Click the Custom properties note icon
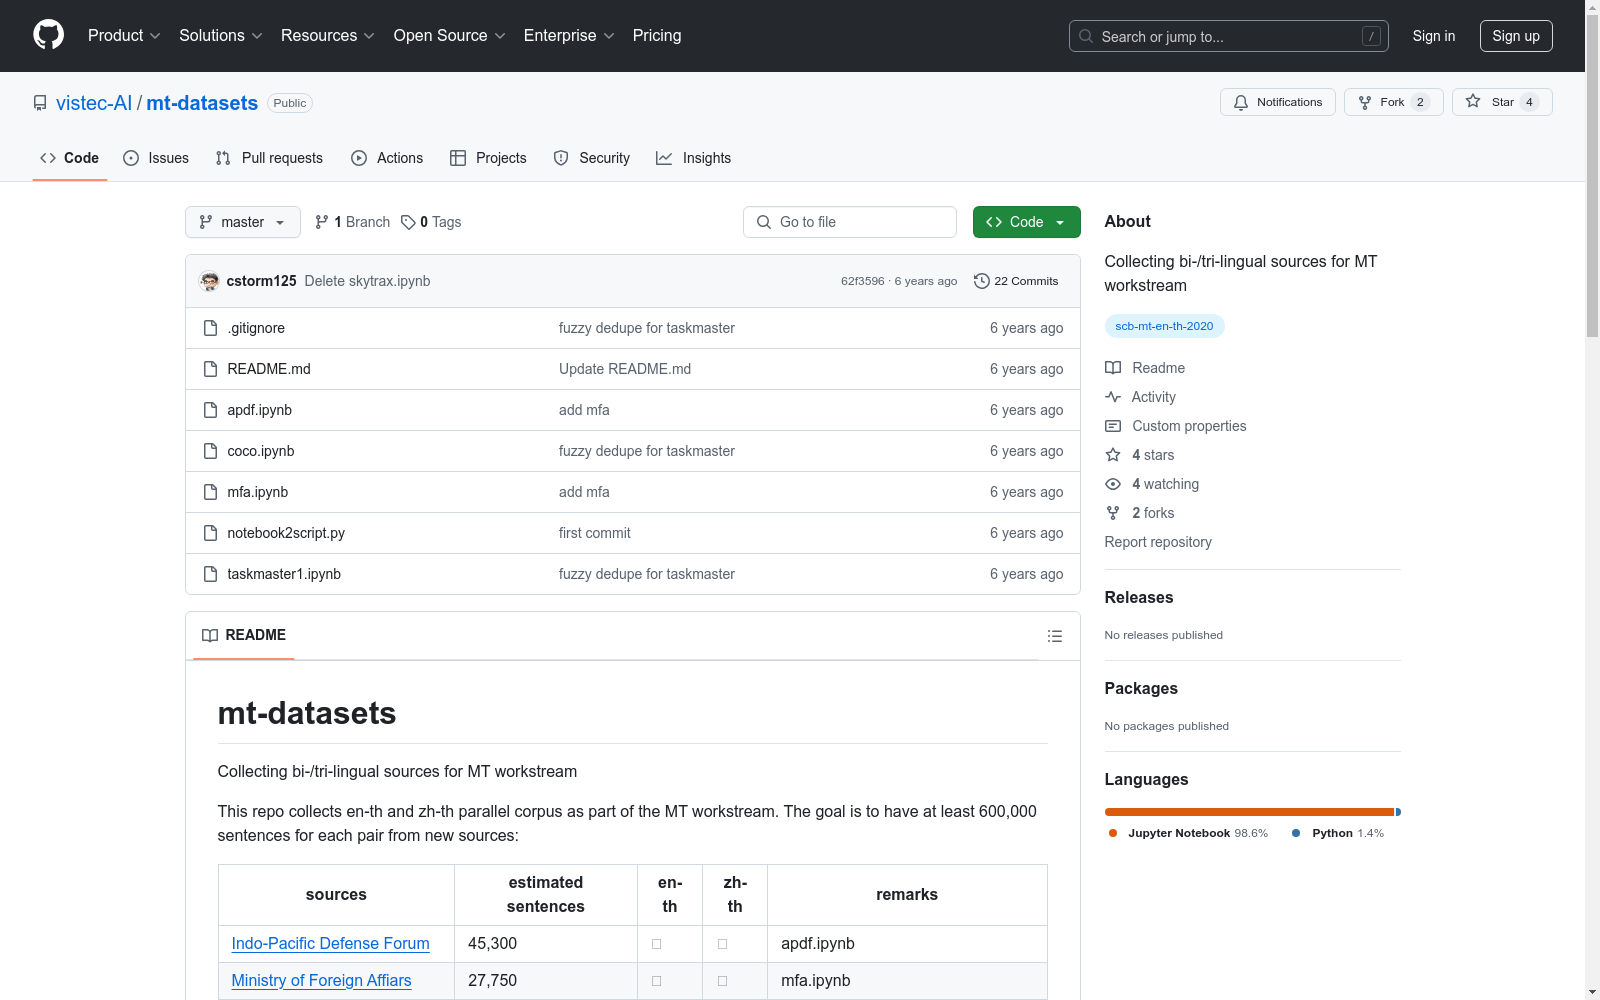Viewport: 1600px width, 1000px height. pos(1113,426)
